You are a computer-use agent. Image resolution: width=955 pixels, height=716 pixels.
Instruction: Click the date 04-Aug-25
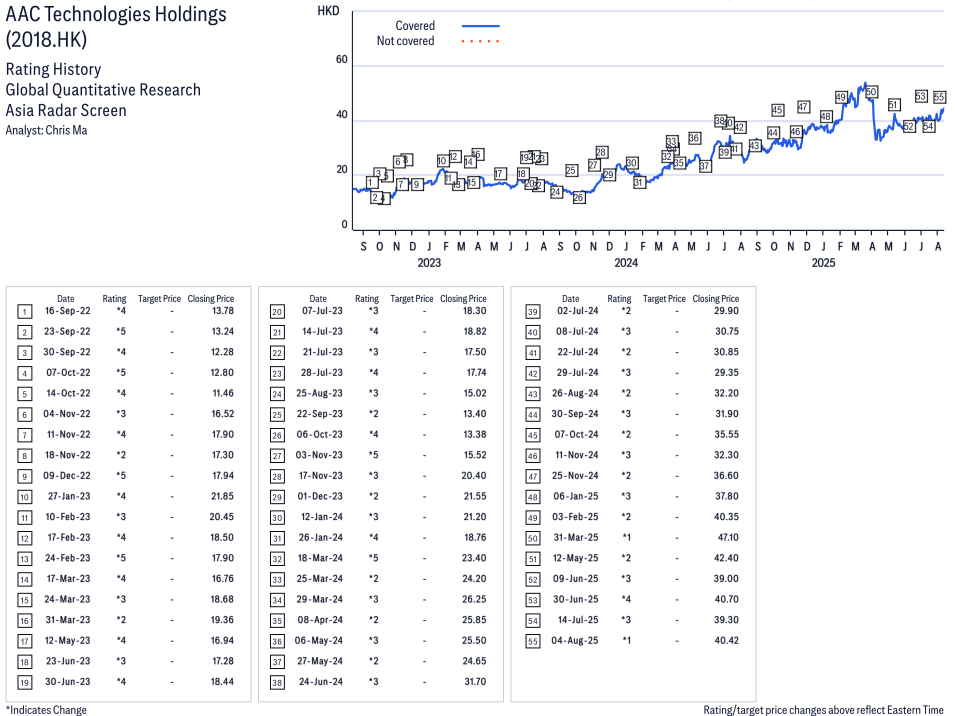(574, 641)
